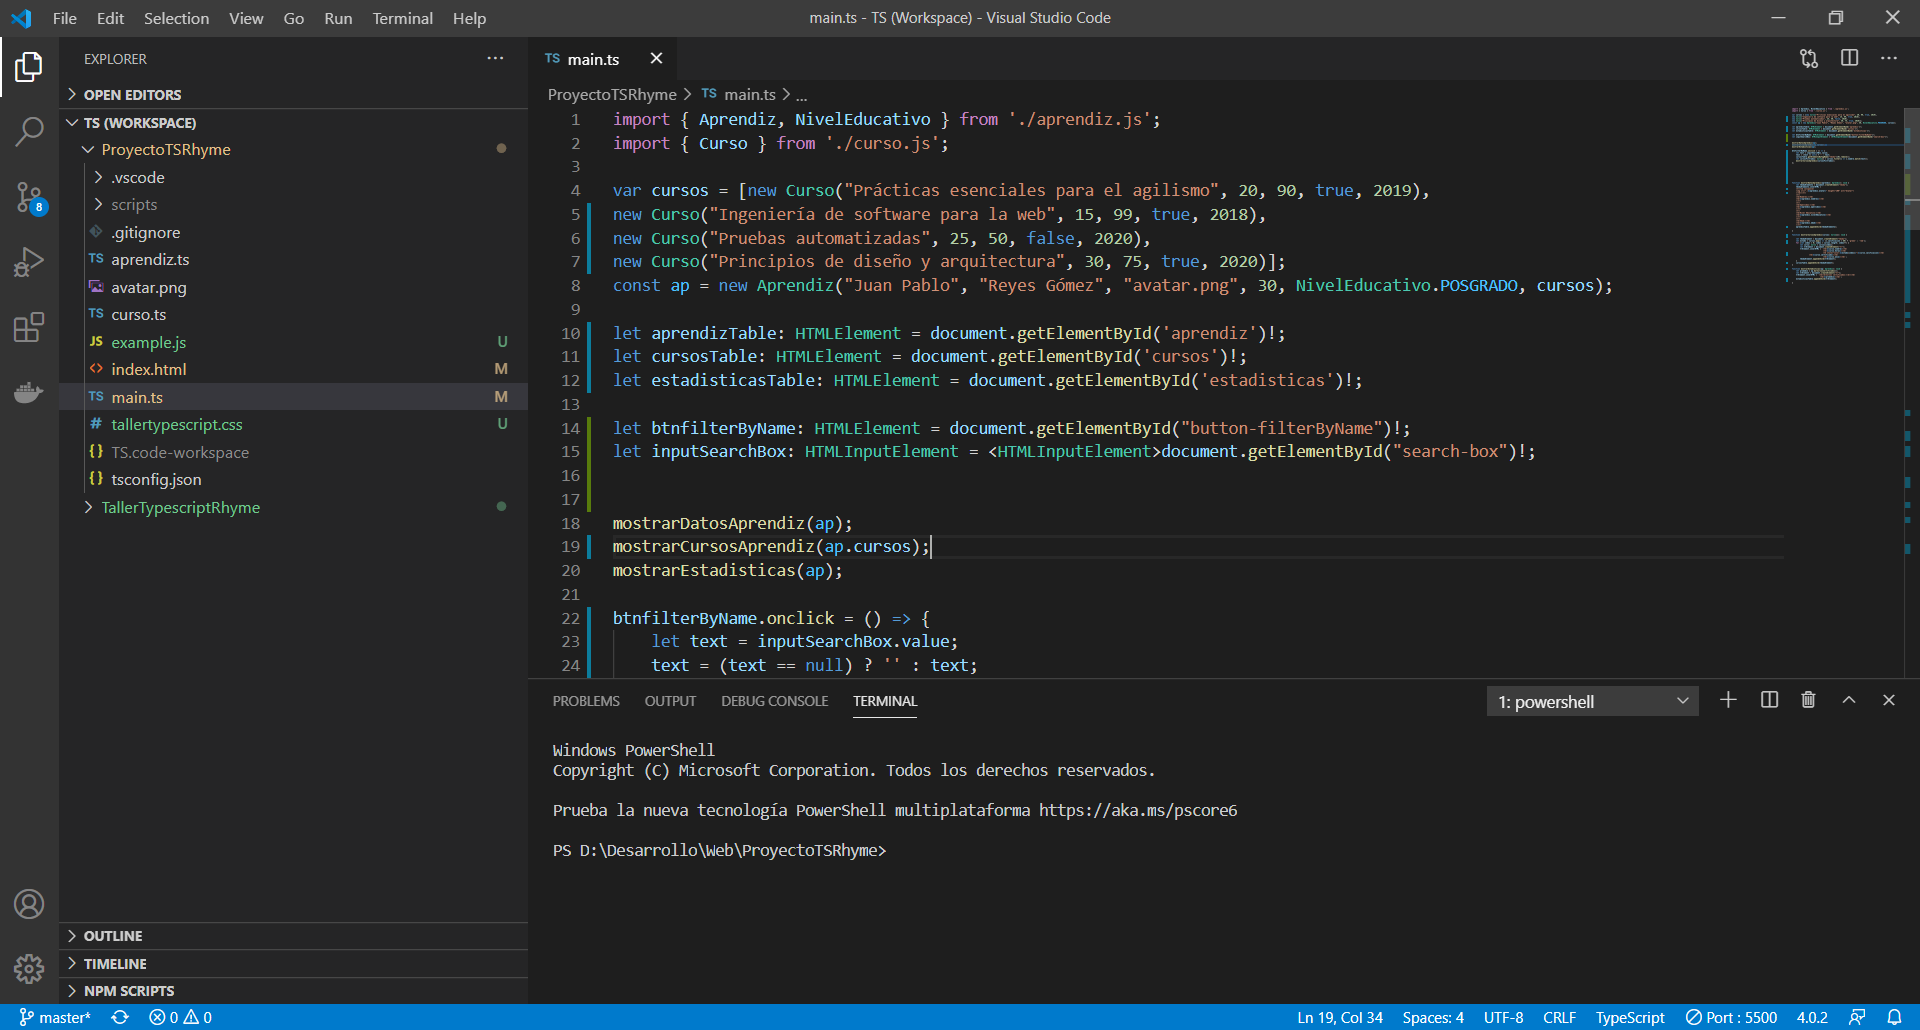The height and width of the screenshot is (1030, 1920).
Task: Add a new terminal with plus icon
Action: pos(1728,700)
